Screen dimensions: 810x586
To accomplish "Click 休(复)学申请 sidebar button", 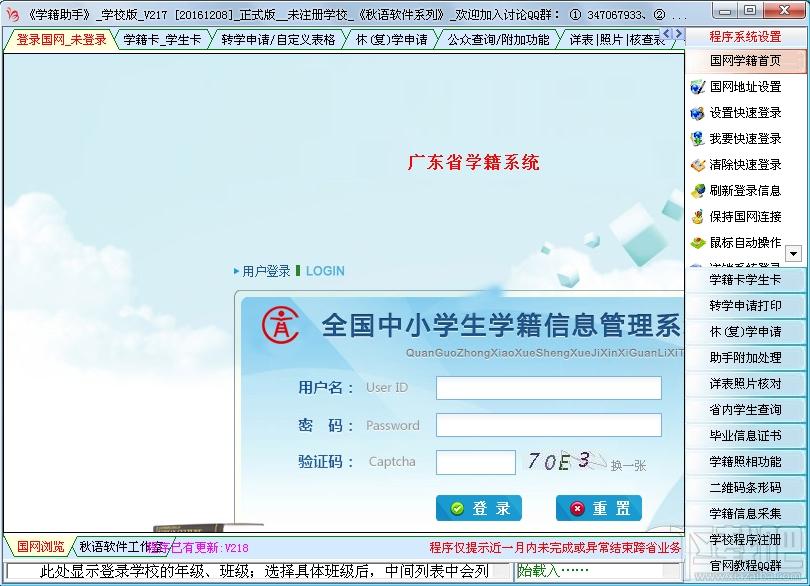I will [745, 332].
